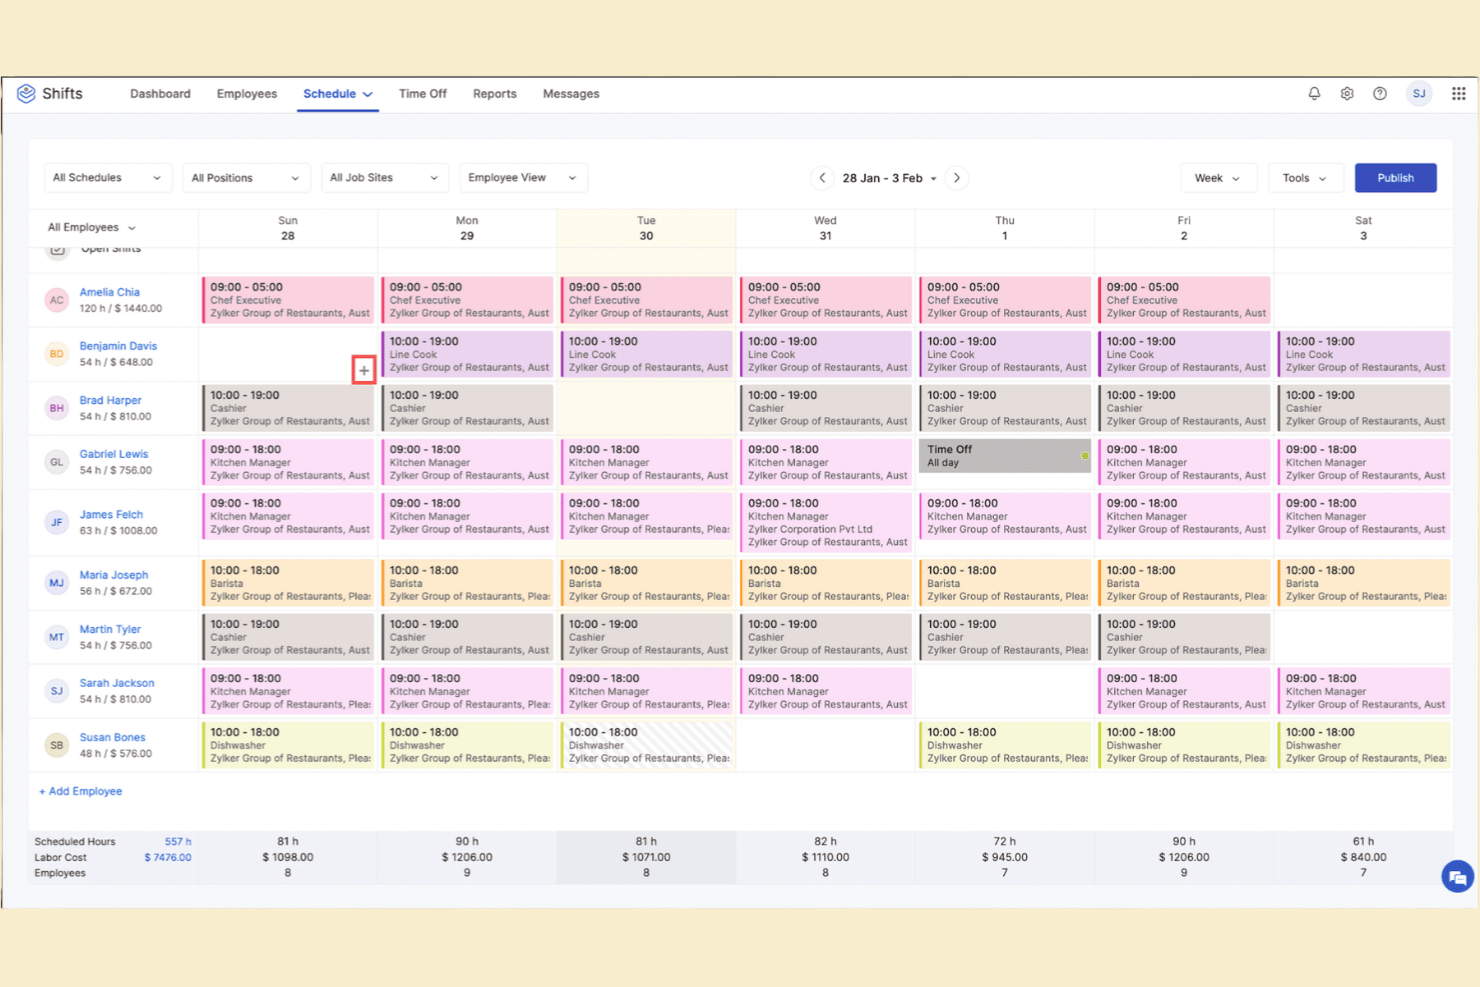Go to next week with right arrow

(956, 177)
